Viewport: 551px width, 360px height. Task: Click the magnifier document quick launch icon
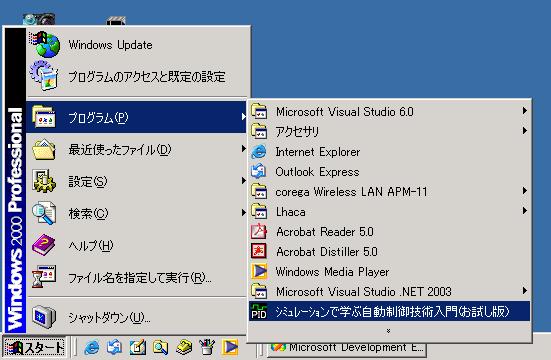pyautogui.click(x=160, y=347)
